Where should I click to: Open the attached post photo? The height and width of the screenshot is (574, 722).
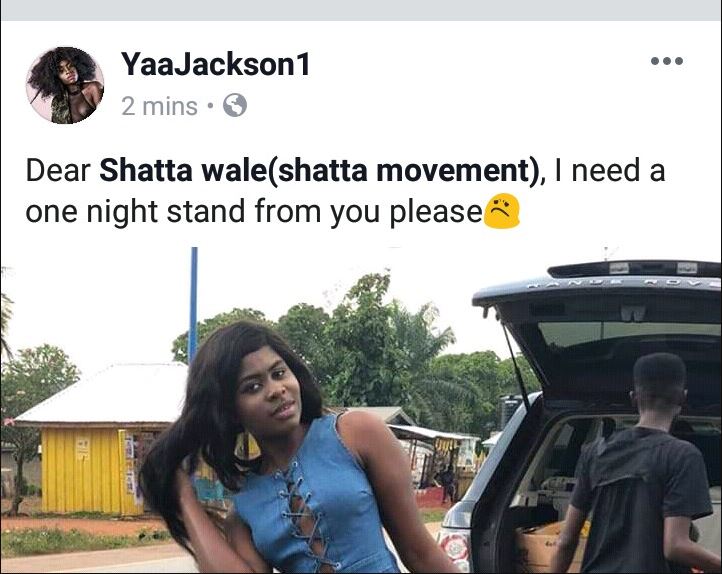coord(361,410)
